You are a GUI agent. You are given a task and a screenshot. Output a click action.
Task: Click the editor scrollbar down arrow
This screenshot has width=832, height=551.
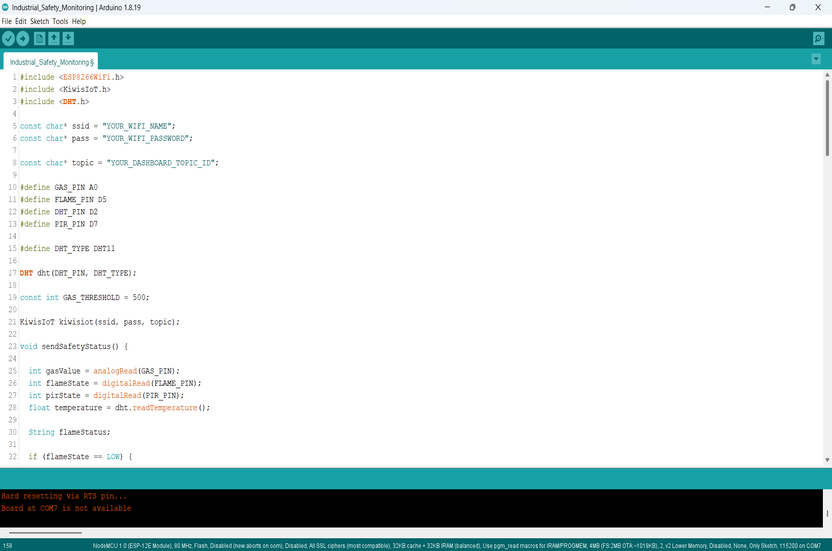827,460
